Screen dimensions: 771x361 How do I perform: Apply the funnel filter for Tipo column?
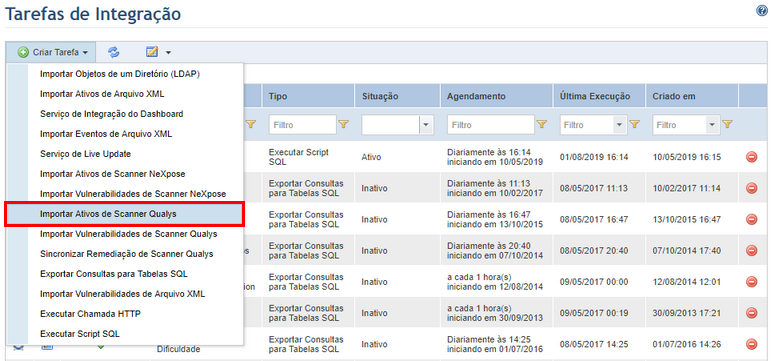pyautogui.click(x=344, y=125)
